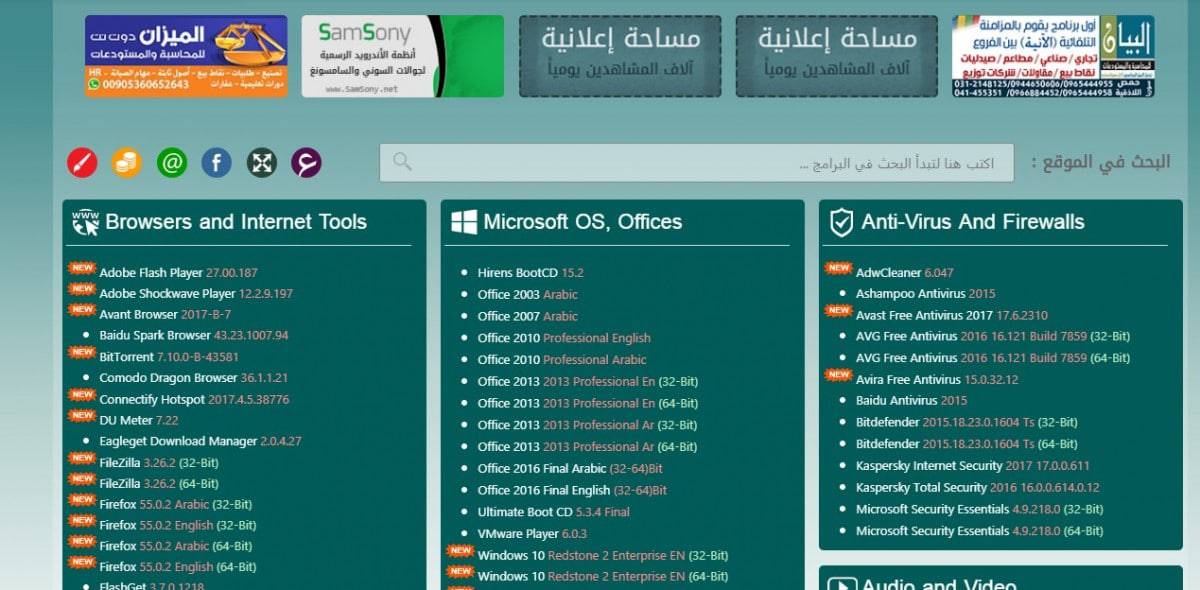Click the NEW badge next to DU Meter

pyautogui.click(x=81, y=417)
